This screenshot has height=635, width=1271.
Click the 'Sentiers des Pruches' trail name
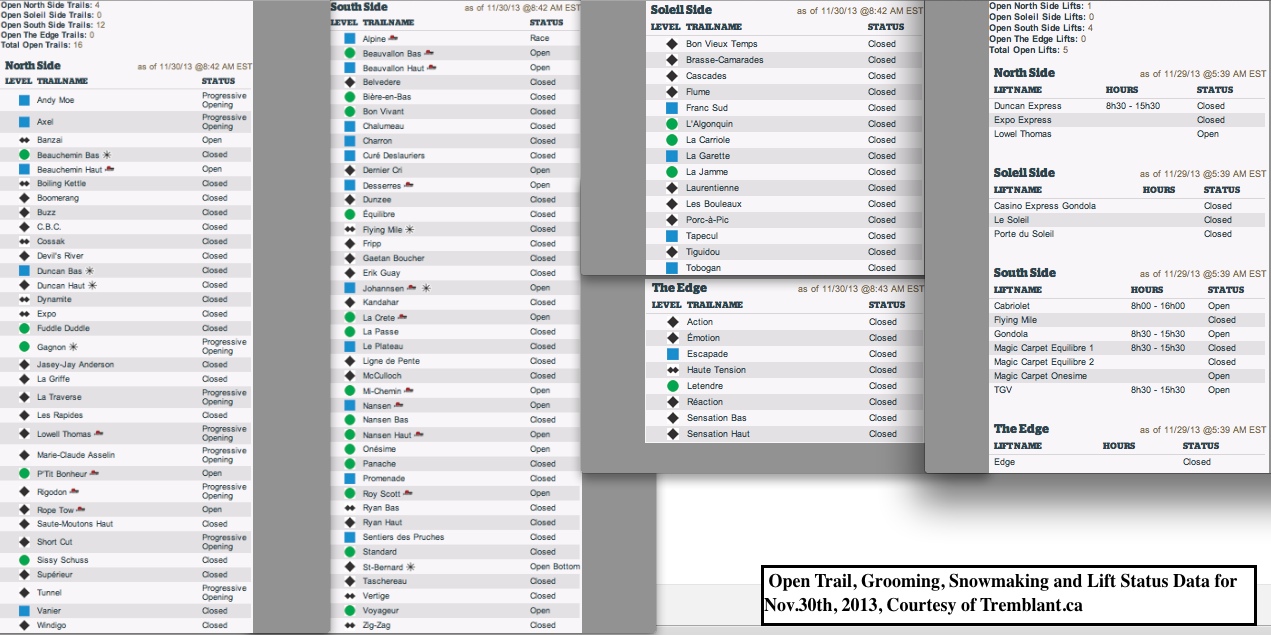(403, 537)
